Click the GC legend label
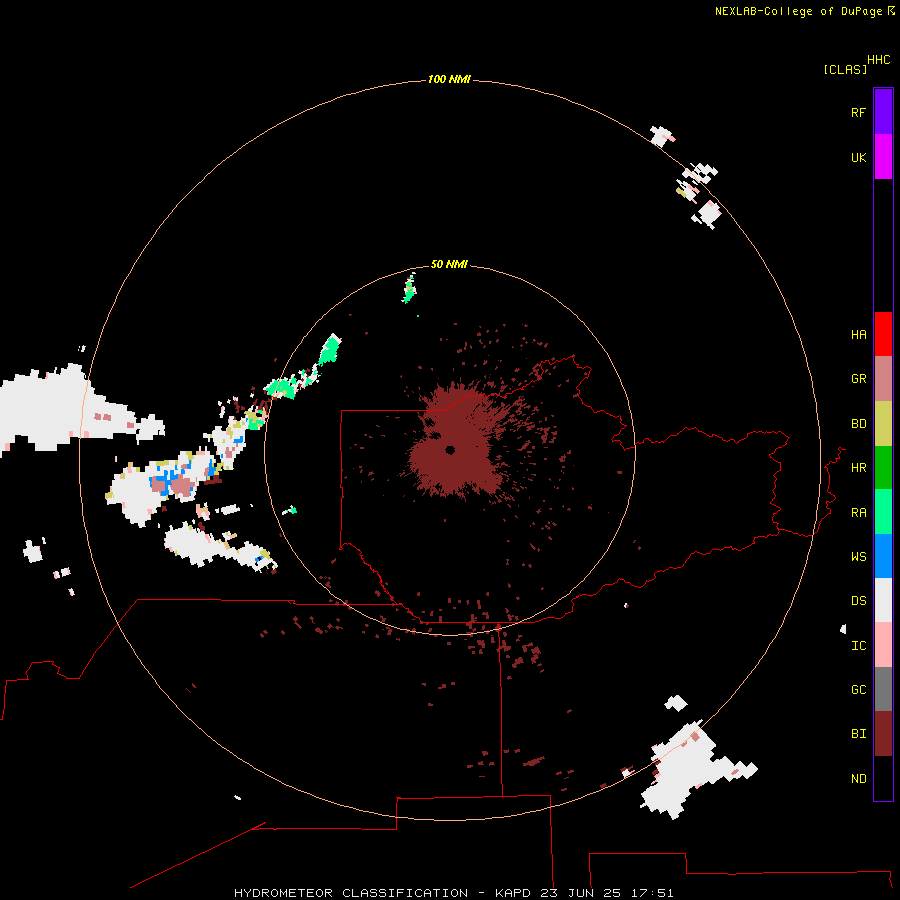This screenshot has height=900, width=900. coord(858,690)
